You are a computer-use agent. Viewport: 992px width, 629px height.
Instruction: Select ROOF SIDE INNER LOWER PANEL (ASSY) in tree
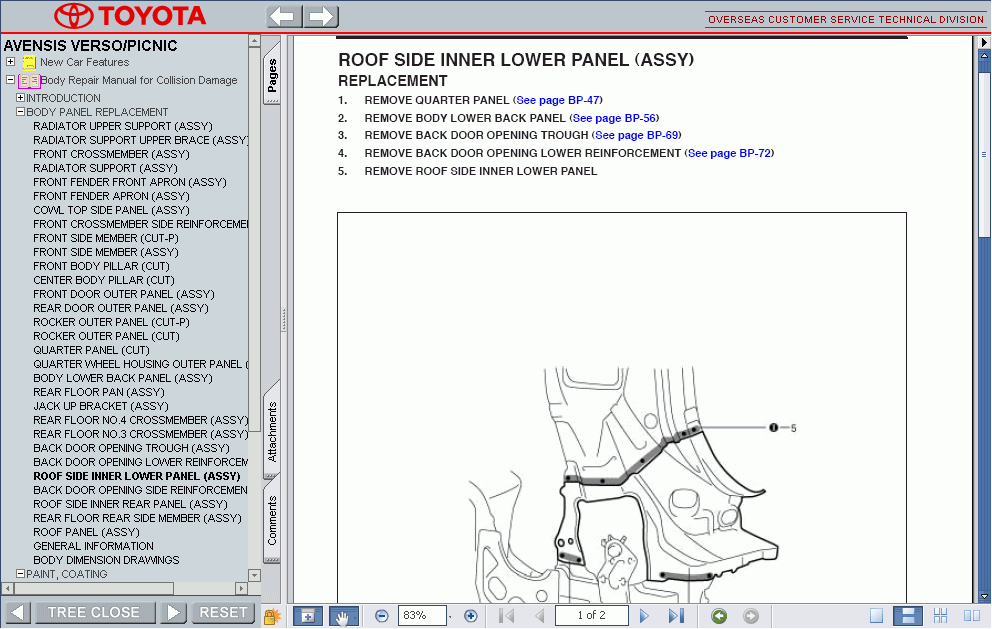tap(137, 476)
